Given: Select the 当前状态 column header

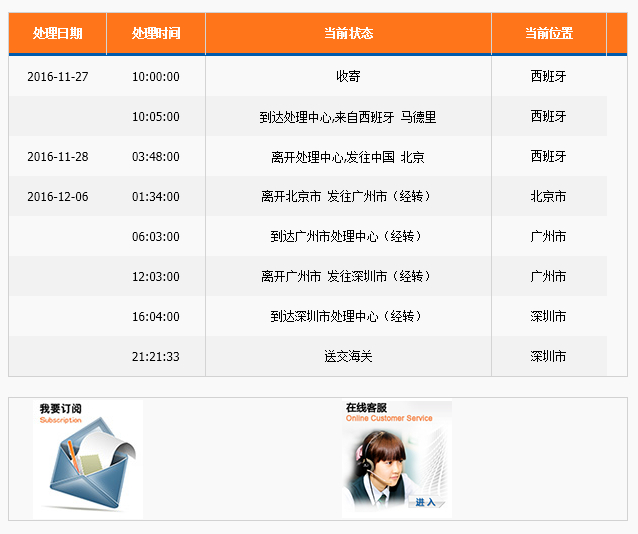Looking at the screenshot, I should pos(348,33).
